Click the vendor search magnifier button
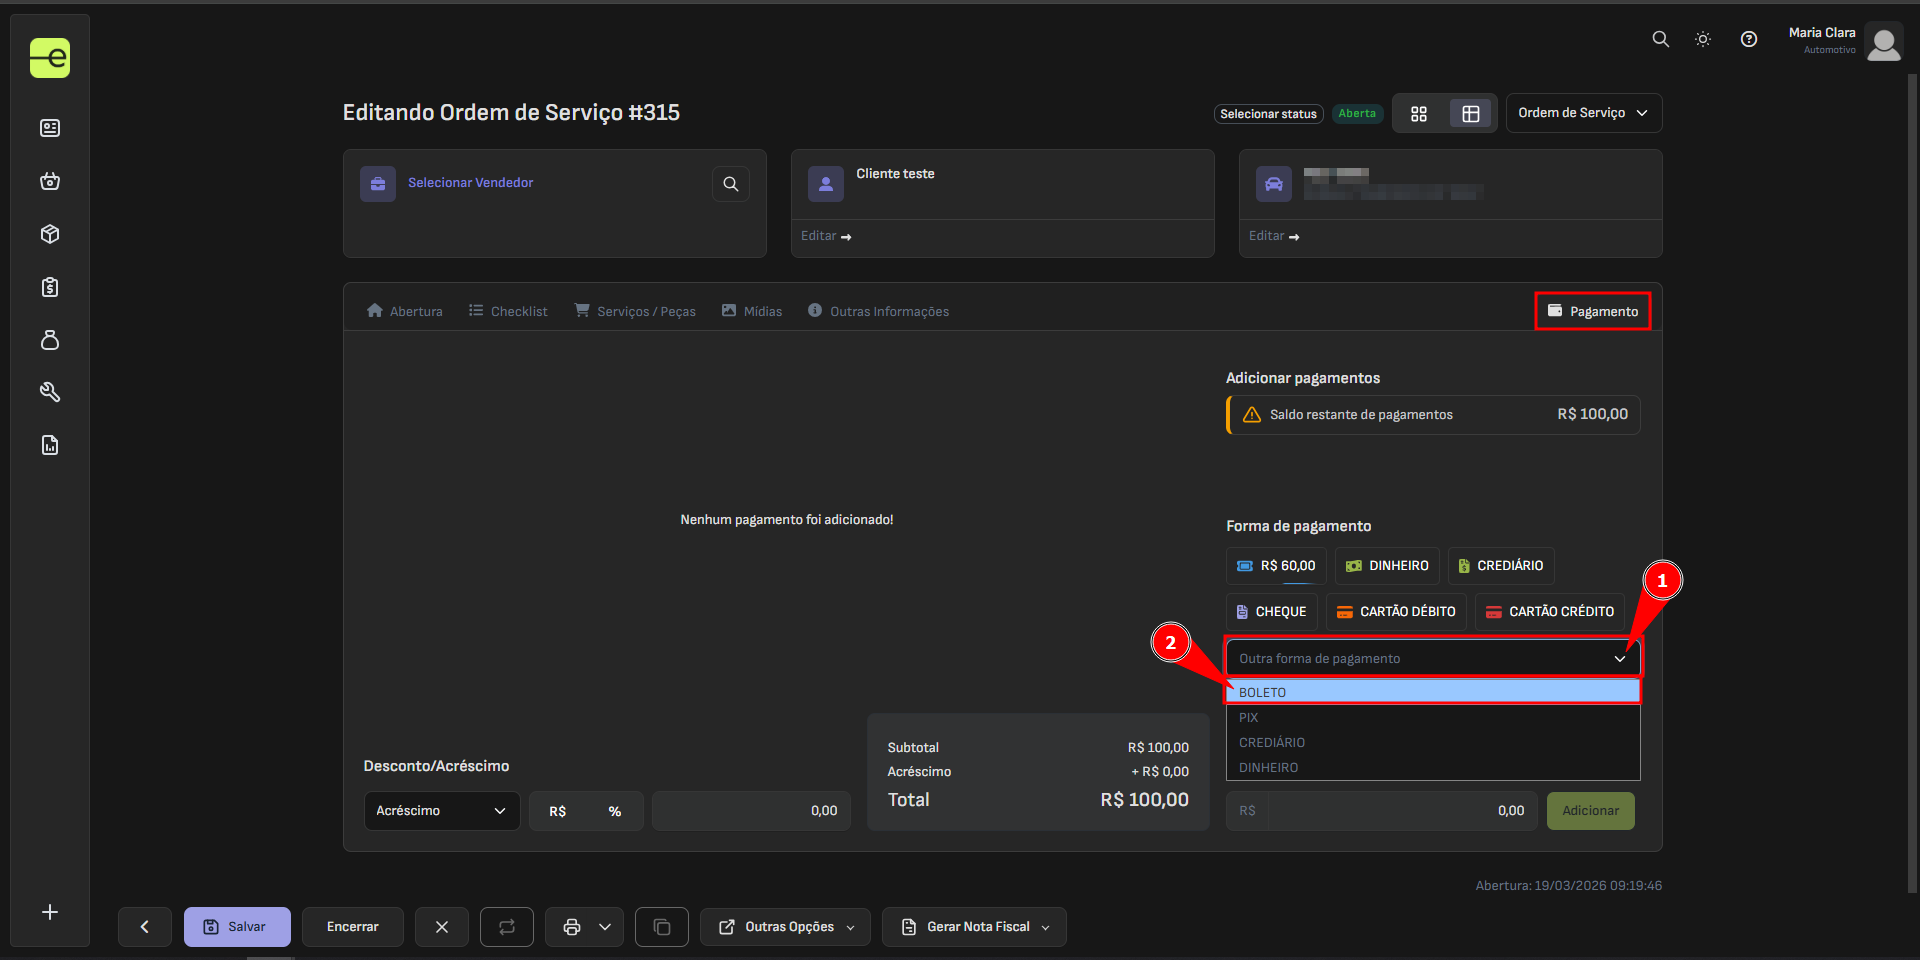Viewport: 1920px width, 960px height. (730, 184)
